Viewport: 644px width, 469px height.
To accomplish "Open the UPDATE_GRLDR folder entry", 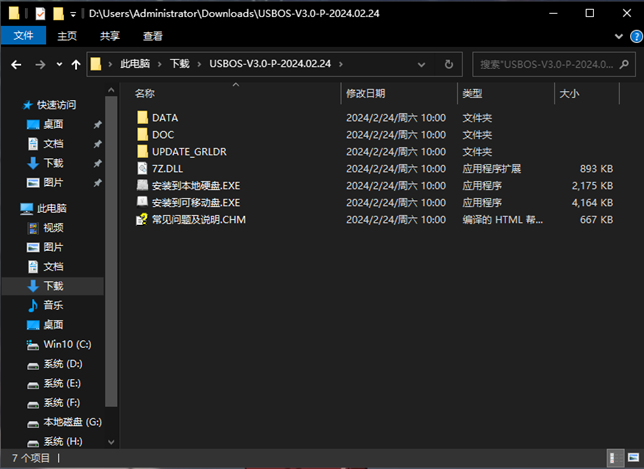I will click(188, 151).
